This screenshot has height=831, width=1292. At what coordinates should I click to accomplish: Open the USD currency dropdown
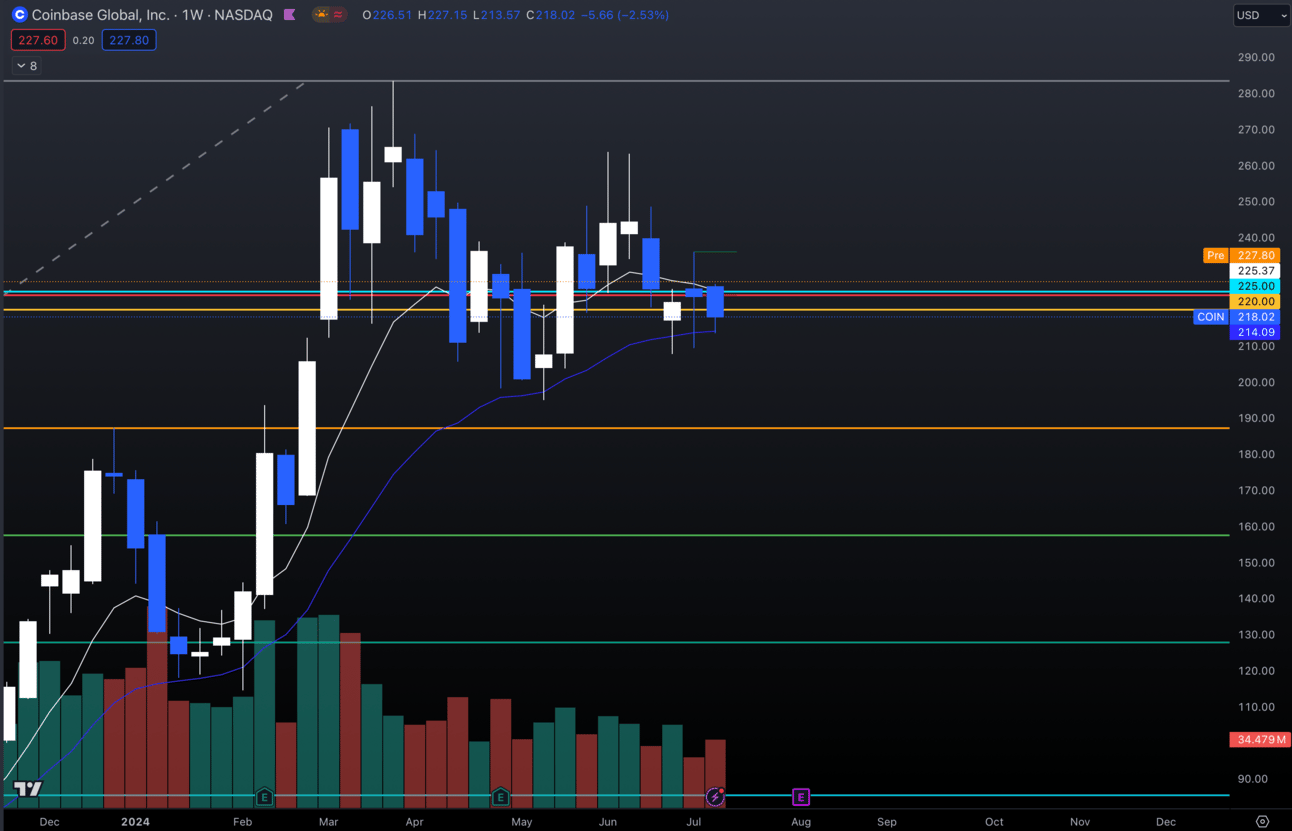pyautogui.click(x=1261, y=15)
